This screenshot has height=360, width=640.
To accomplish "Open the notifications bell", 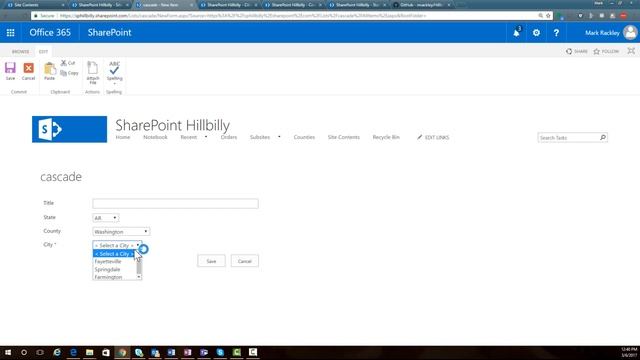I will click(516, 33).
